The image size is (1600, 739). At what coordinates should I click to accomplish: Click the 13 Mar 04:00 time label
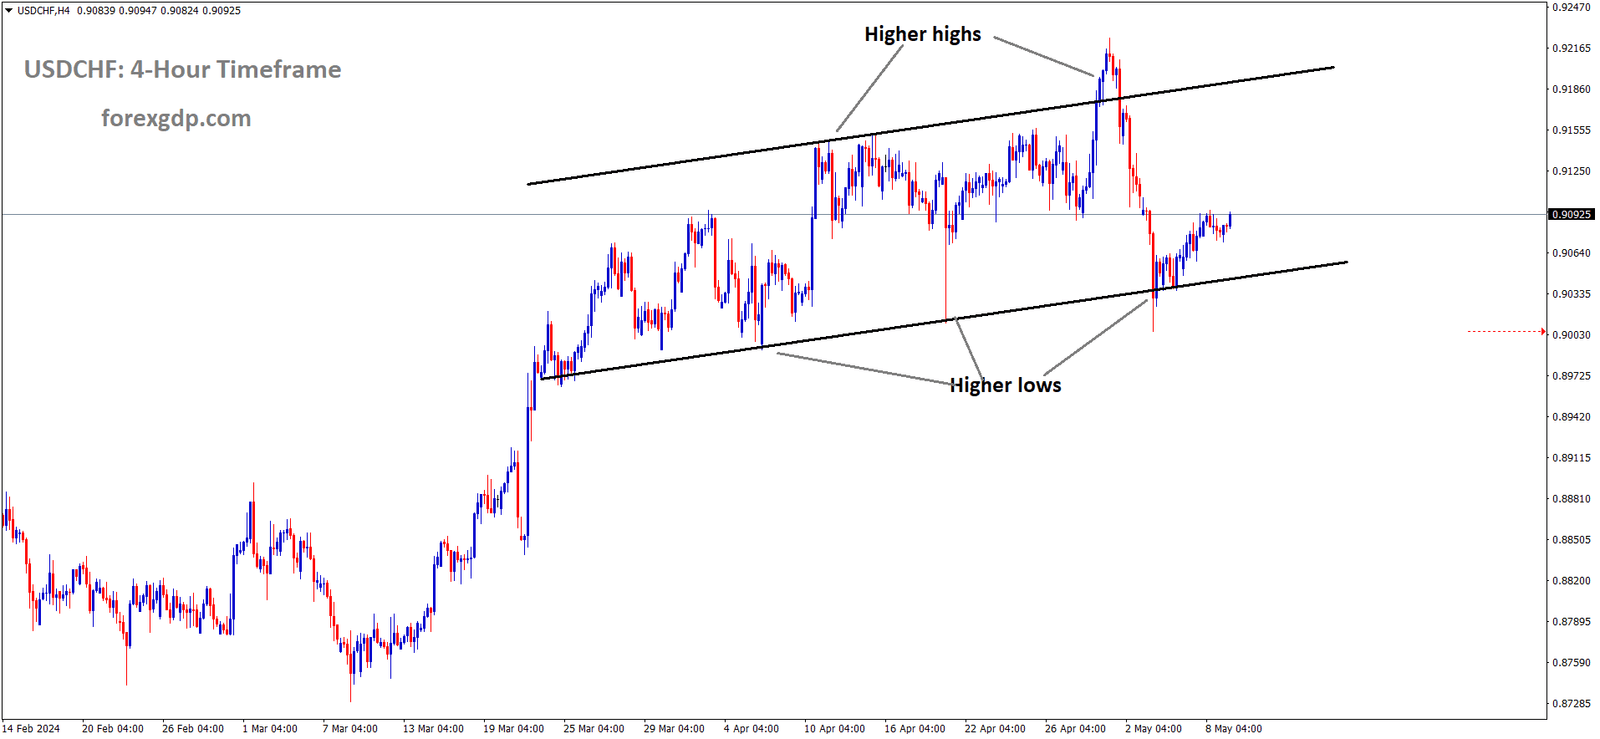(x=433, y=729)
